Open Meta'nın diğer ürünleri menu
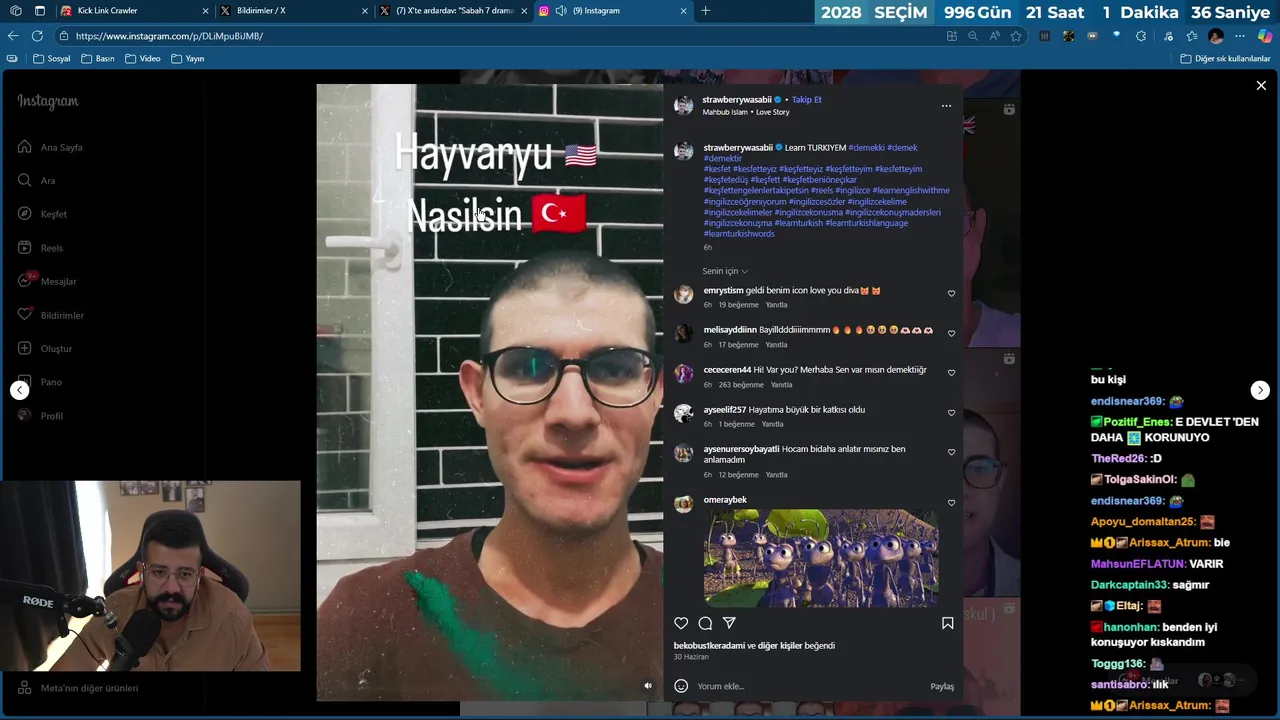Screen dimensions: 1280x720 click(x=78, y=688)
